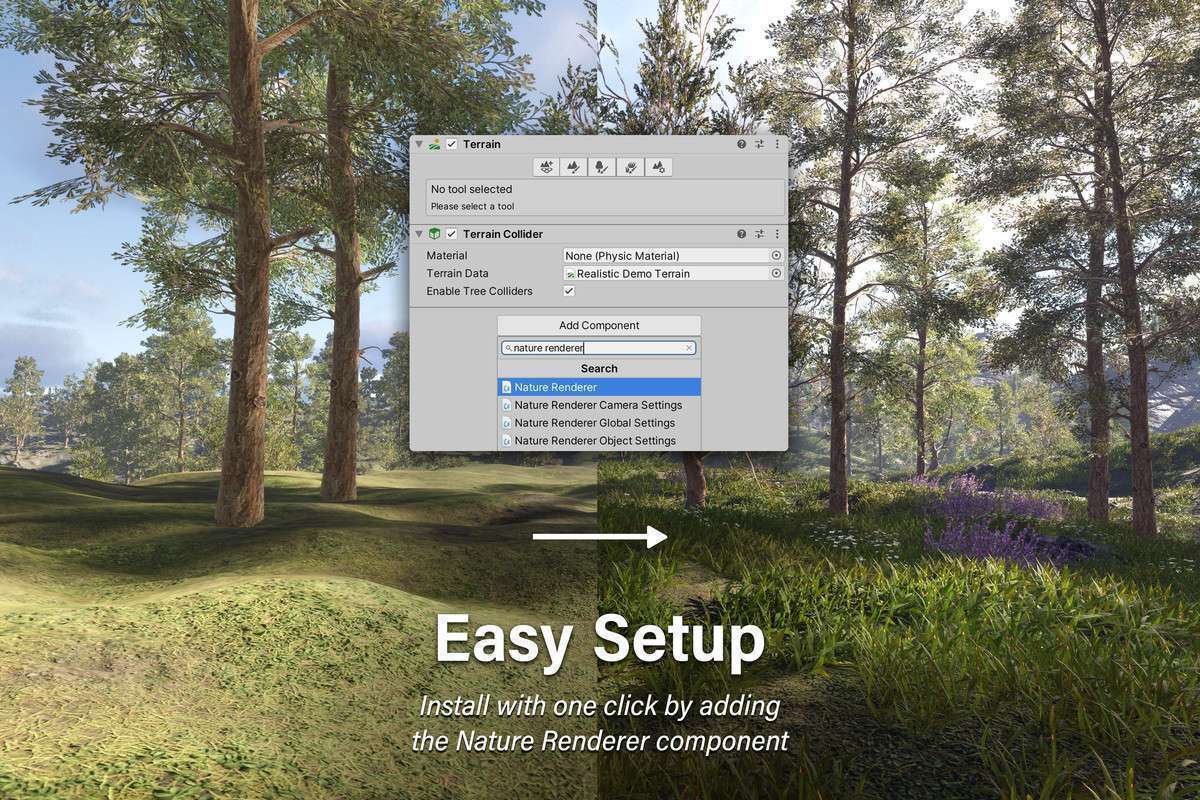This screenshot has width=1200, height=800.
Task: Open presets for Terrain component
Action: click(x=759, y=144)
